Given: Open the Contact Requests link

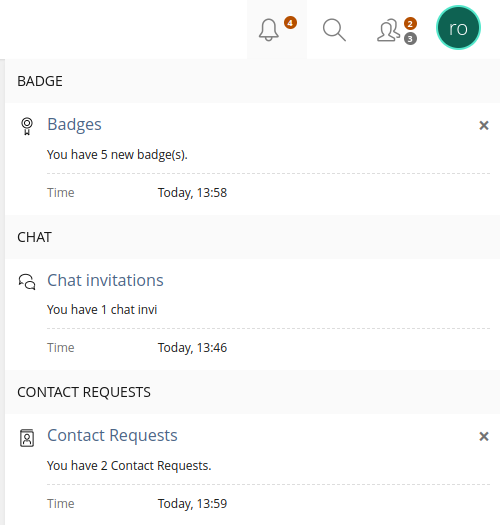Looking at the screenshot, I should click(112, 436).
